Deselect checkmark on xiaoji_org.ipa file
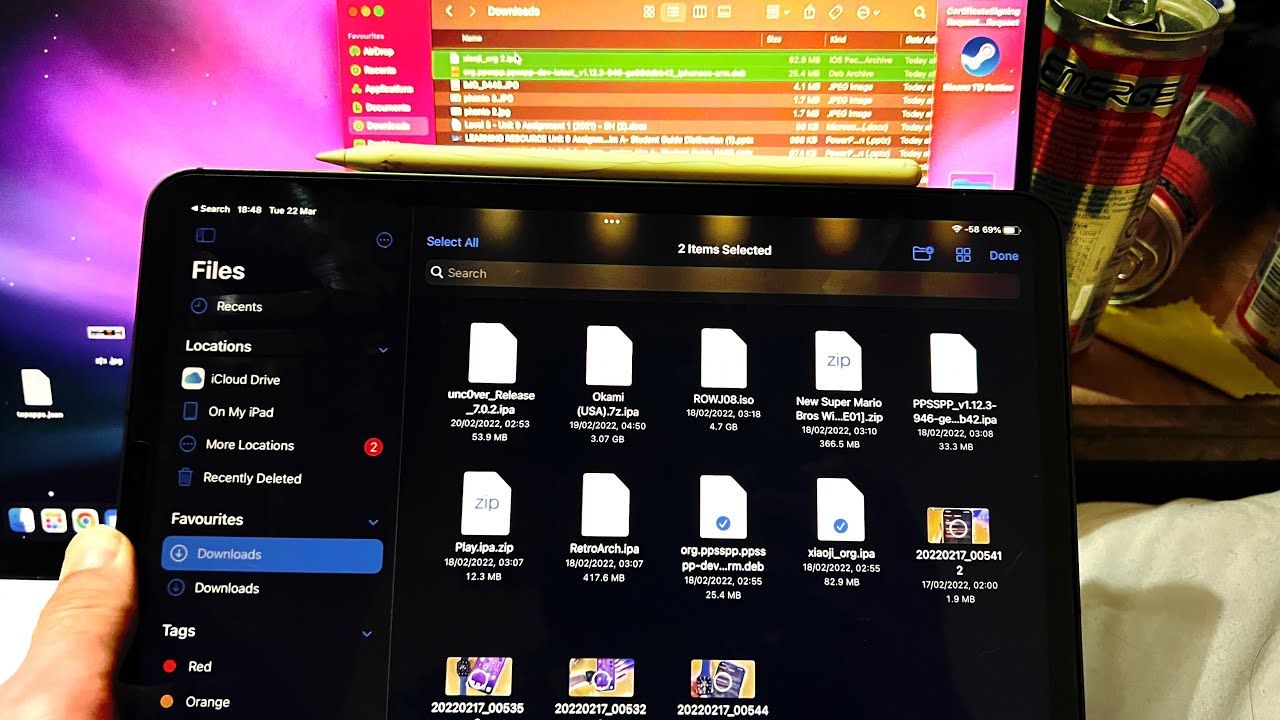The image size is (1280, 720). pyautogui.click(x=841, y=525)
